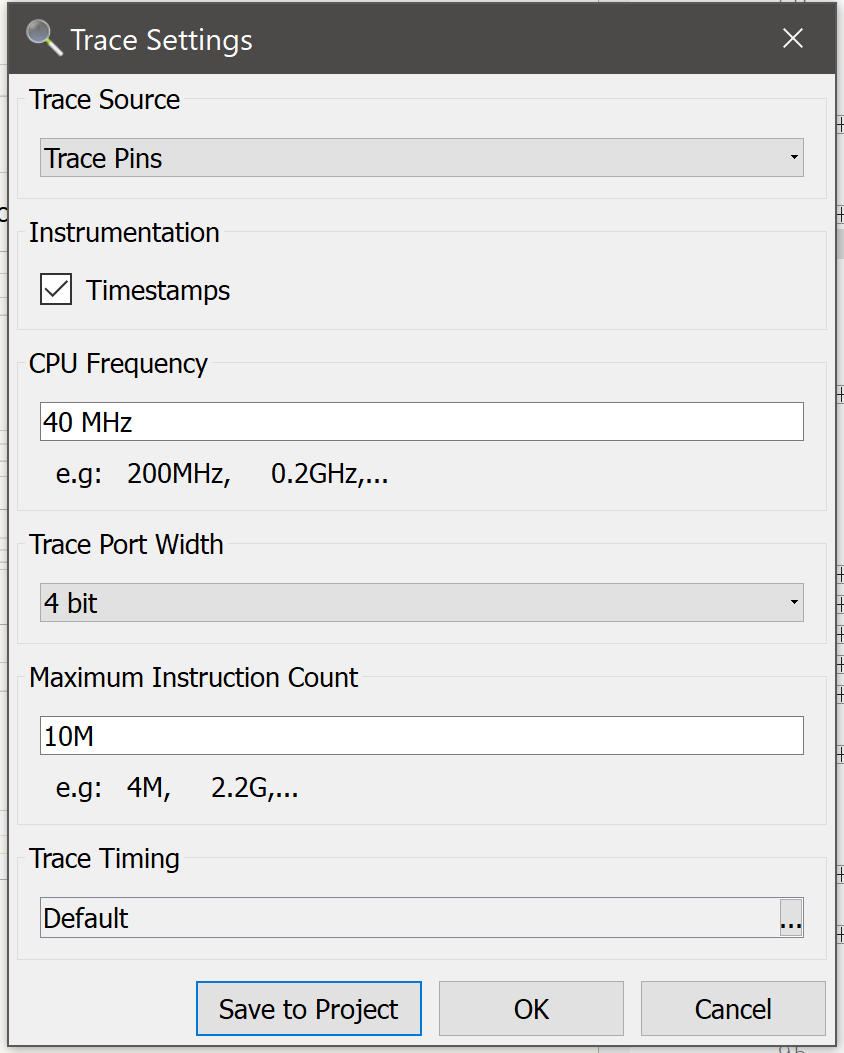Dismiss the dialog with the Cancel button

pos(733,1009)
